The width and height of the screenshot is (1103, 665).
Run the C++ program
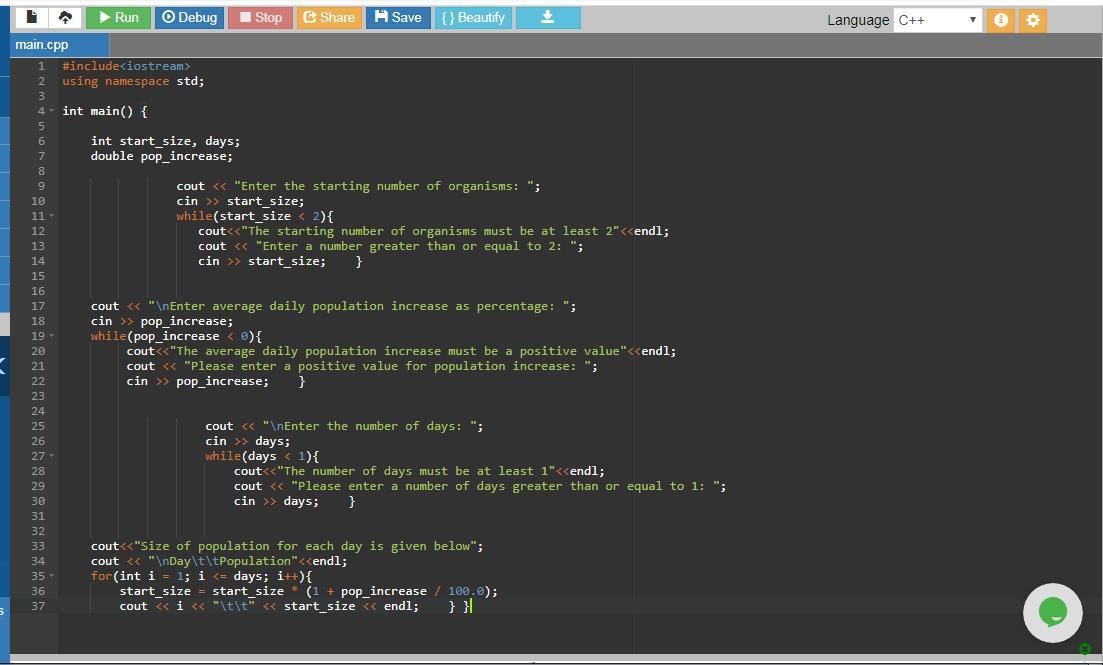(118, 17)
